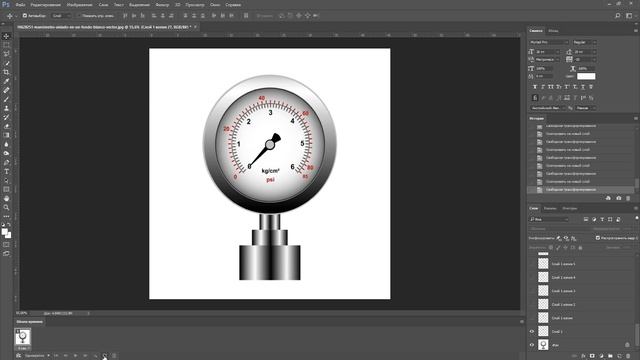The height and width of the screenshot is (360, 640).
Task: Open the leading dropdown
Action: click(594, 52)
